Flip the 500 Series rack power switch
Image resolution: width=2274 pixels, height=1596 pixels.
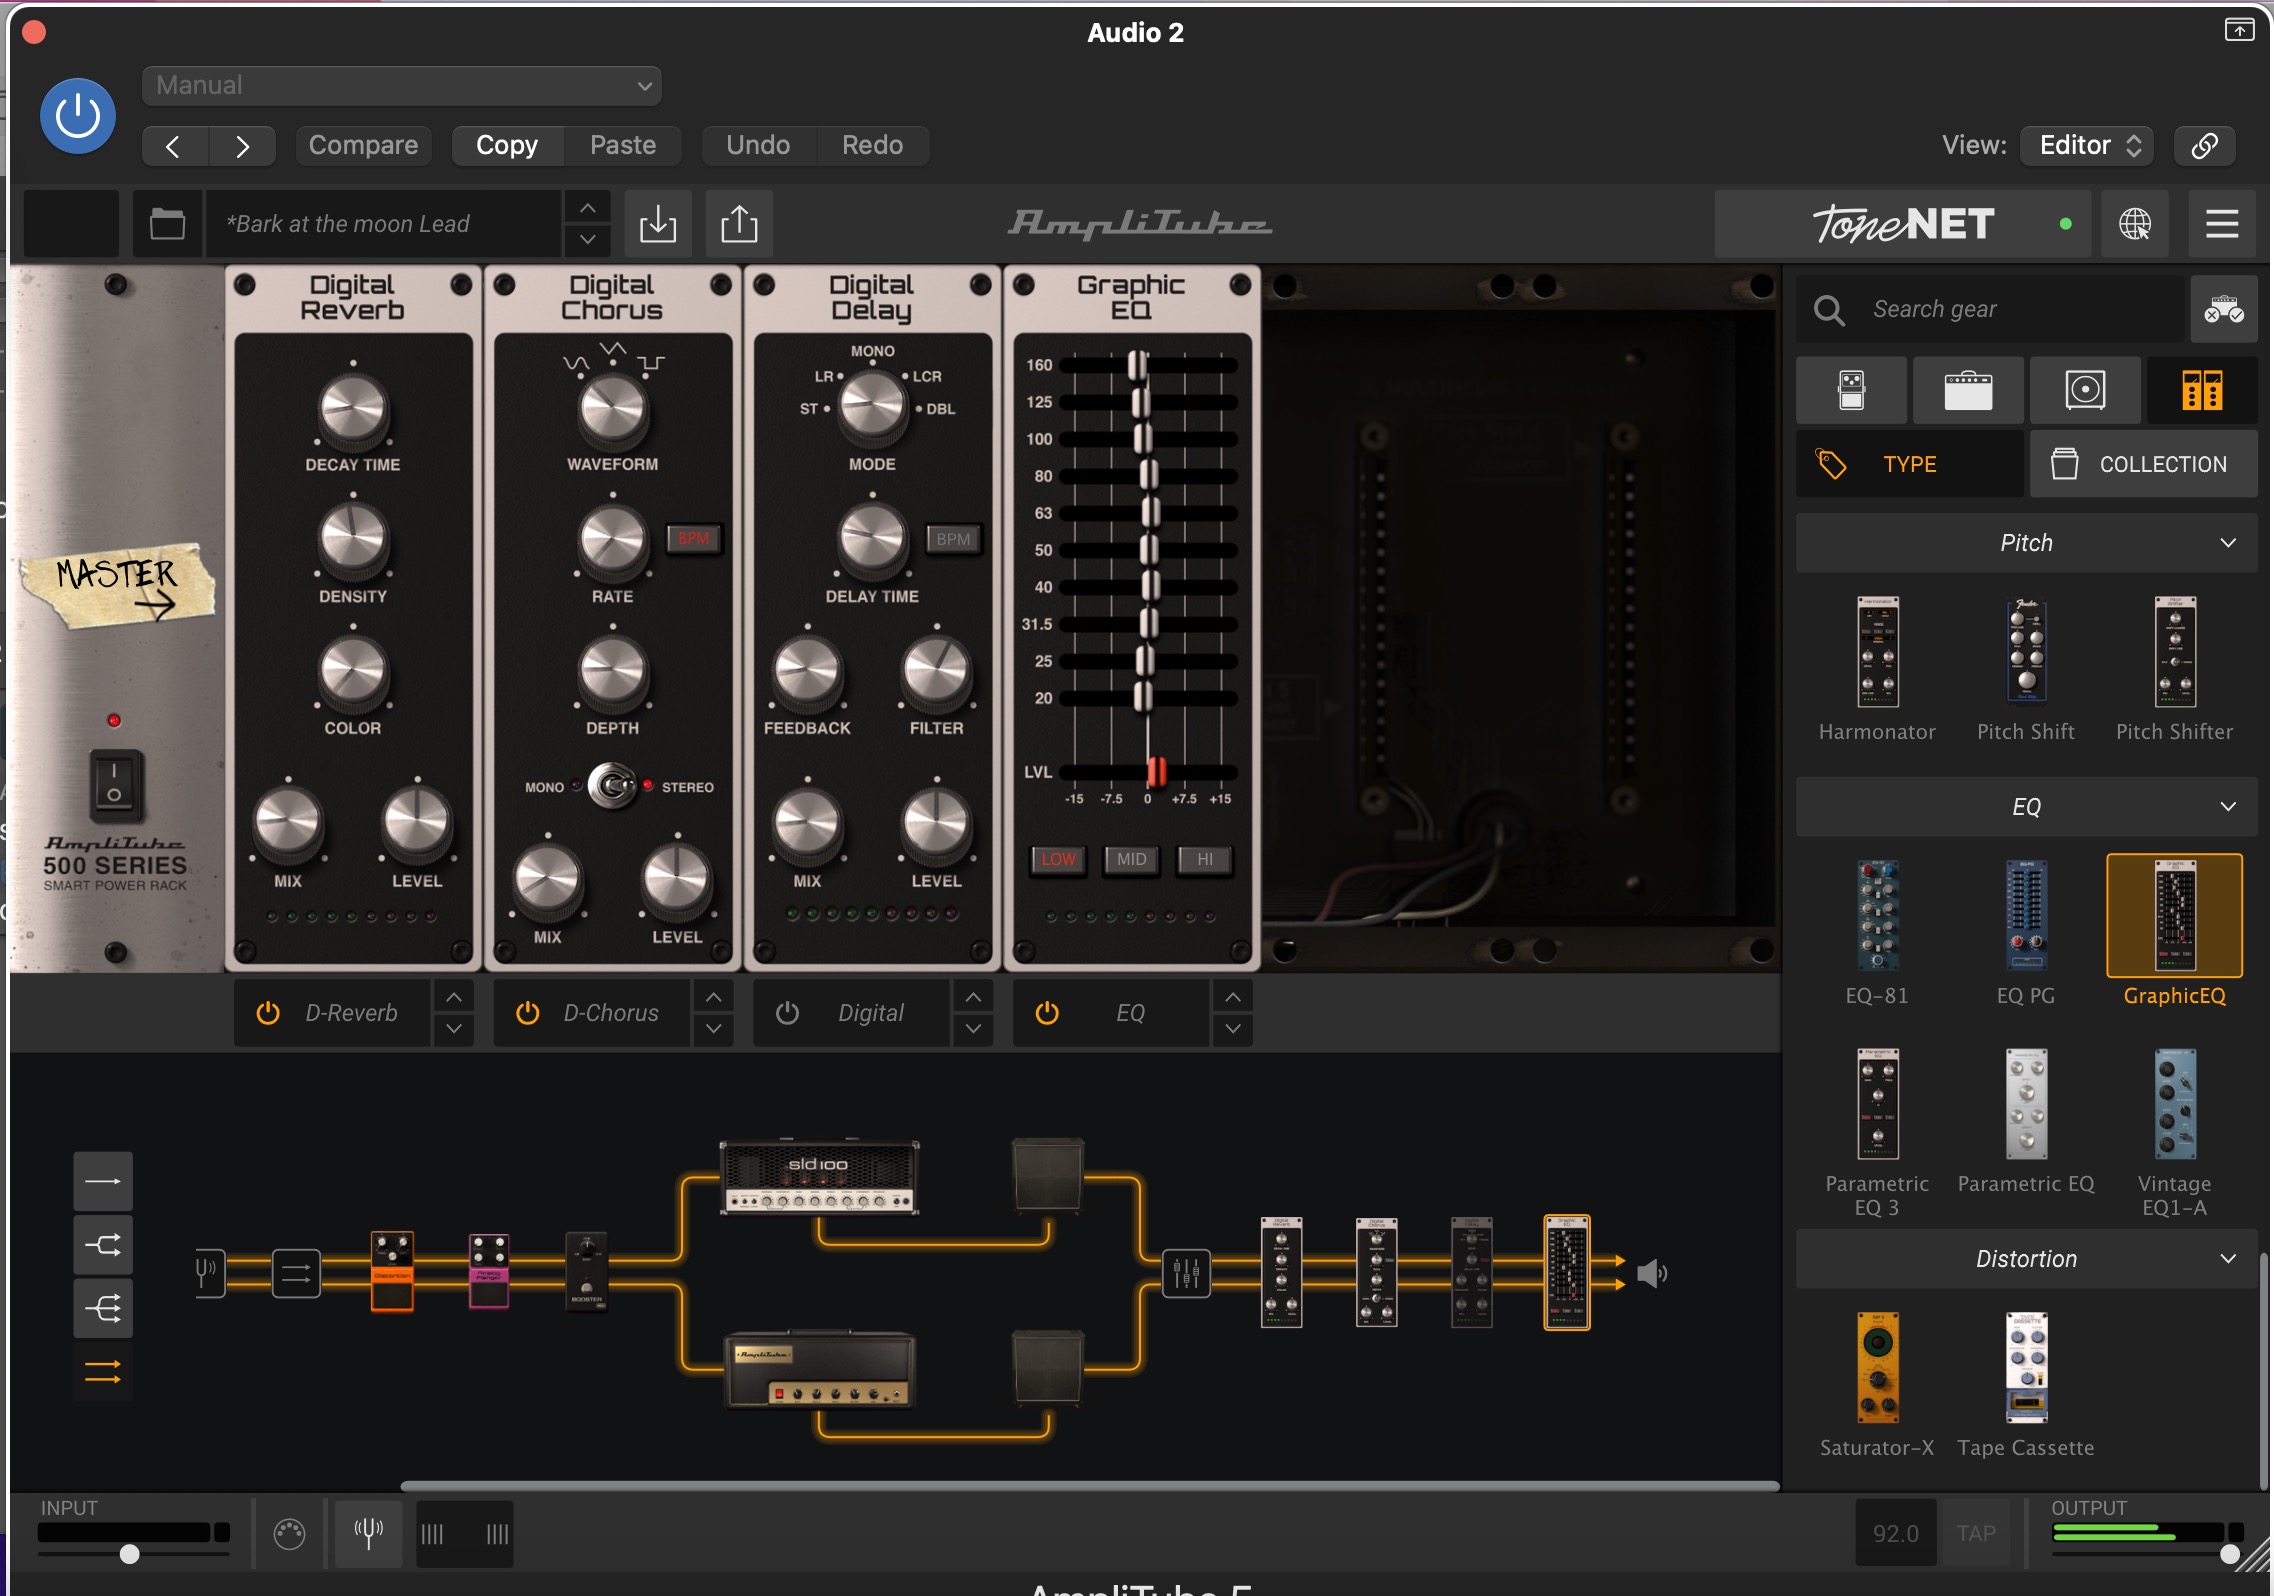tap(114, 785)
